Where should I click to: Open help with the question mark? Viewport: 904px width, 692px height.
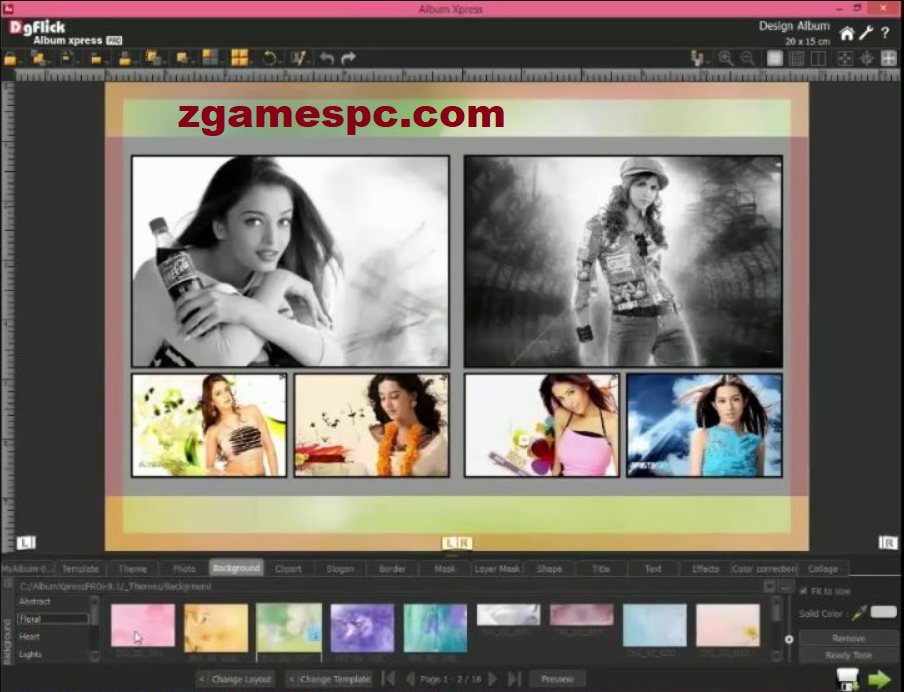click(885, 33)
